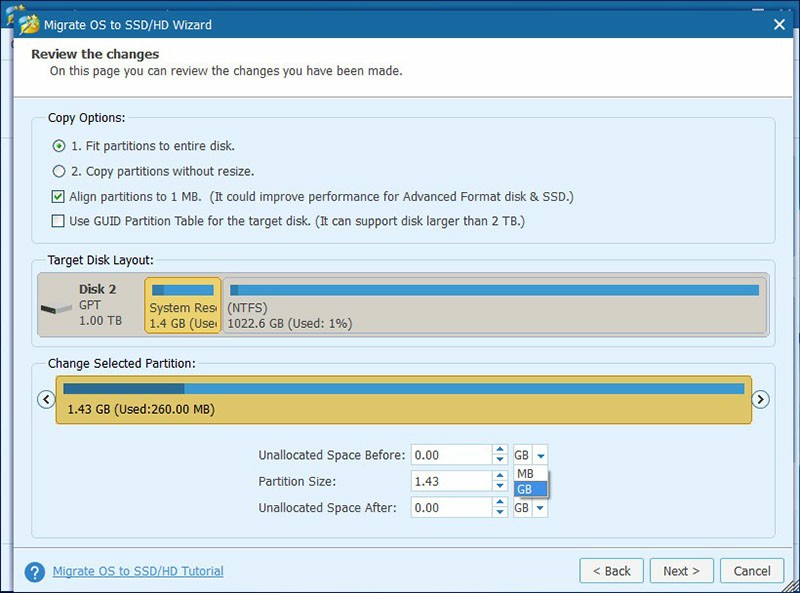
Task: Click the blue help question mark icon
Action: 35,572
